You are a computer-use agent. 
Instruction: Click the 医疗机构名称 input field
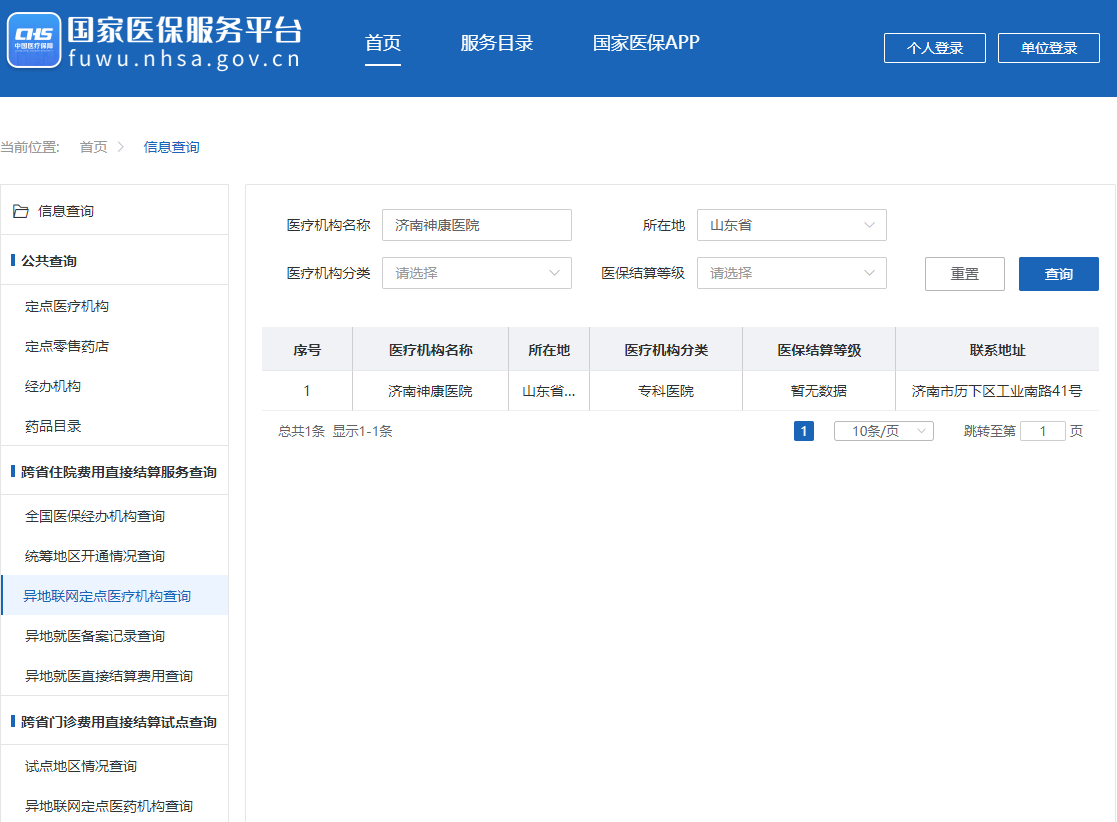476,225
